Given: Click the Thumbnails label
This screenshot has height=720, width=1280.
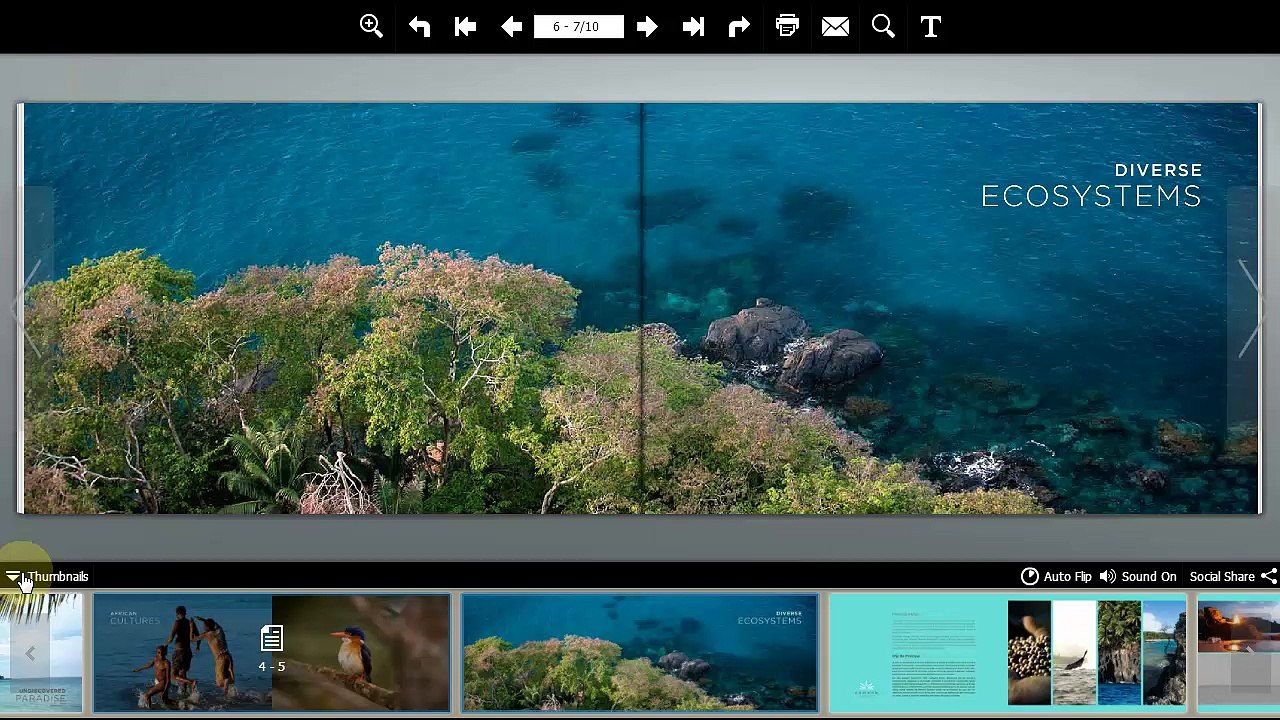Looking at the screenshot, I should 58,577.
